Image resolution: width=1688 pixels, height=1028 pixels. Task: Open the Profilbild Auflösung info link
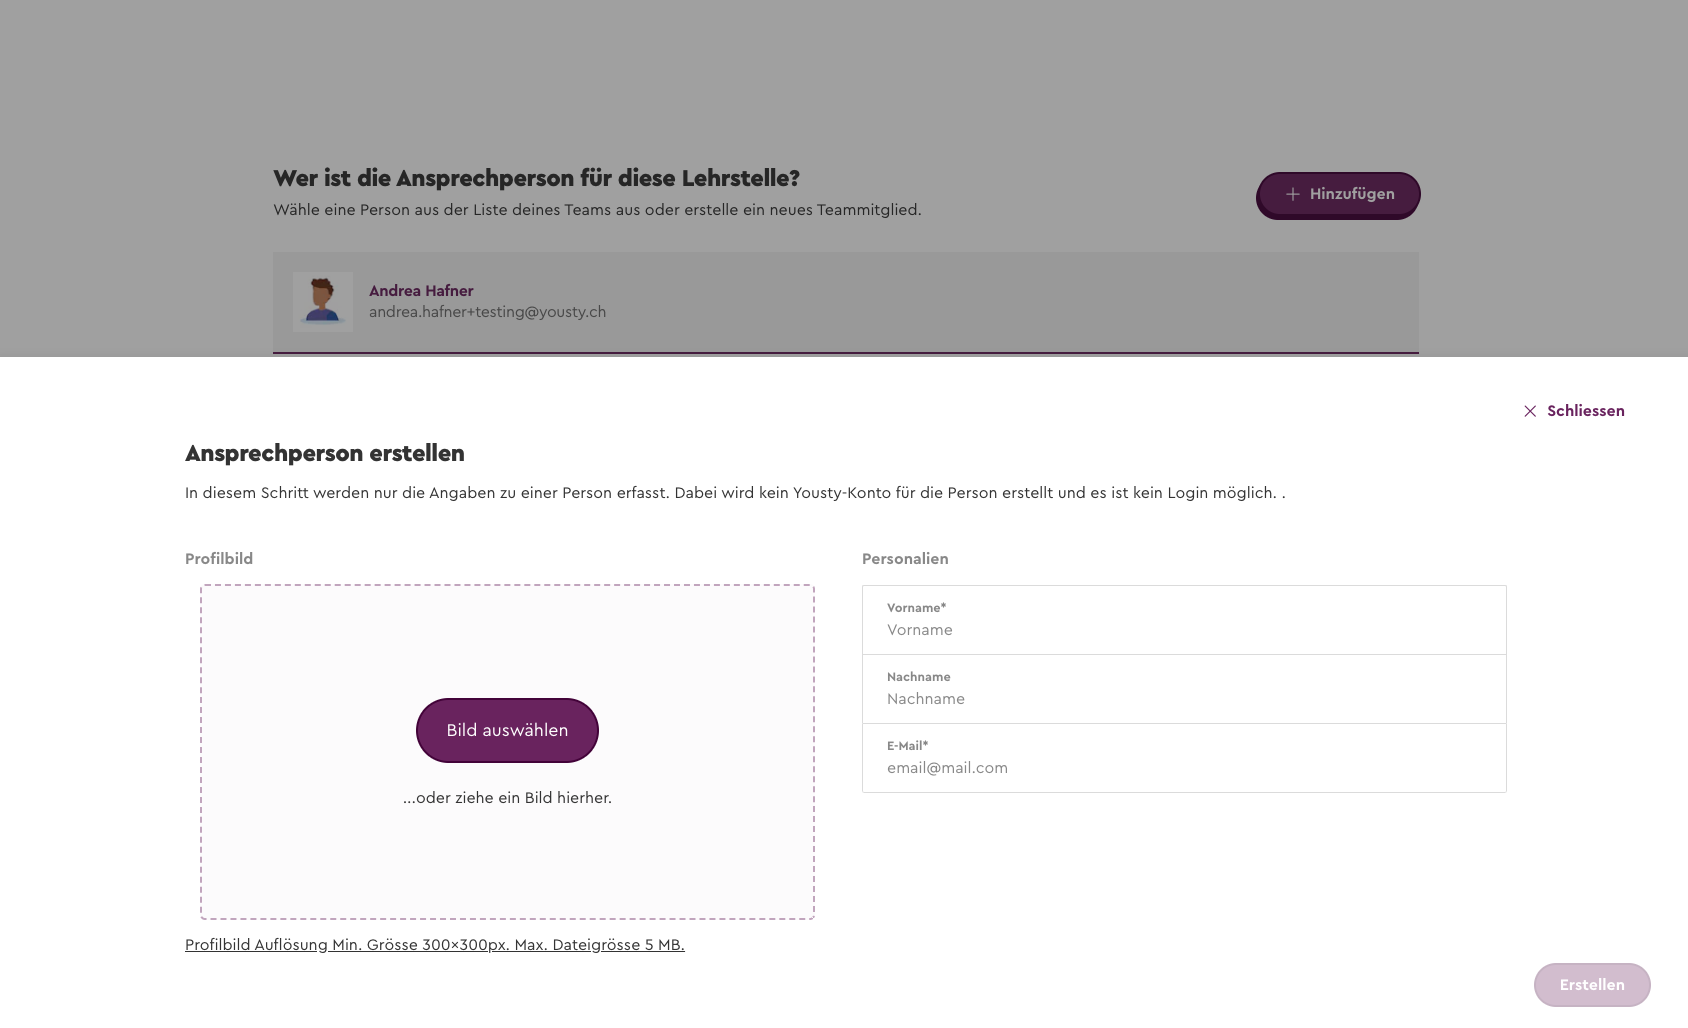[x=435, y=945]
